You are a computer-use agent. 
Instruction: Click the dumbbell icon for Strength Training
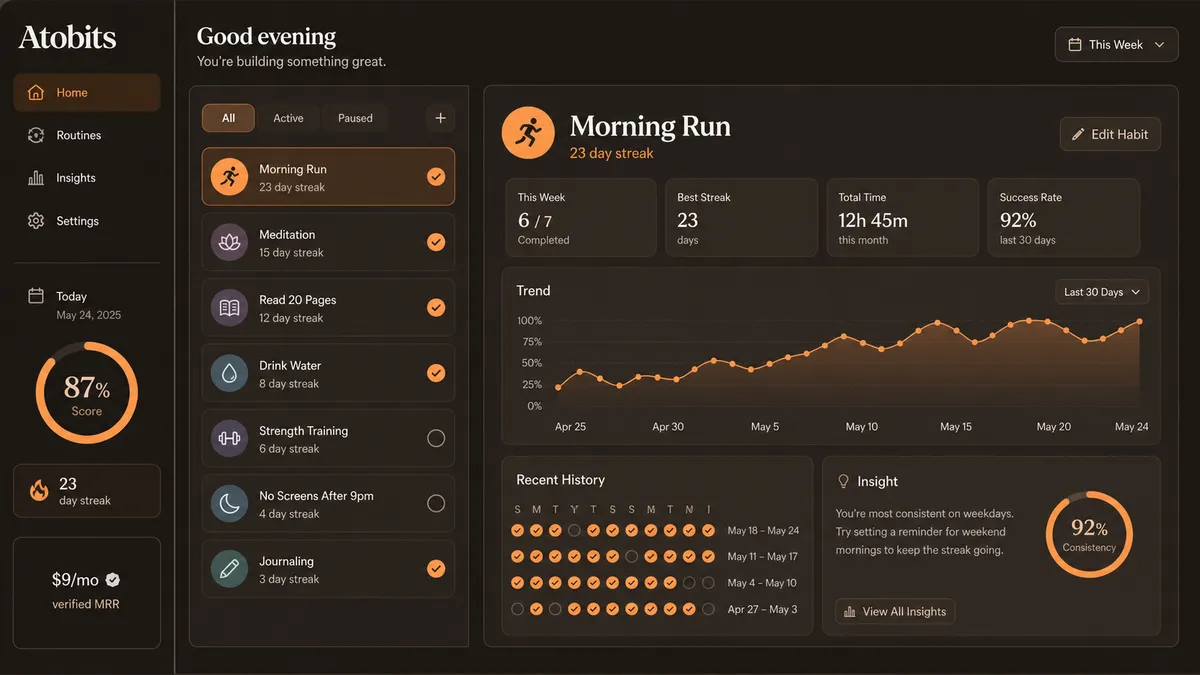coord(230,438)
